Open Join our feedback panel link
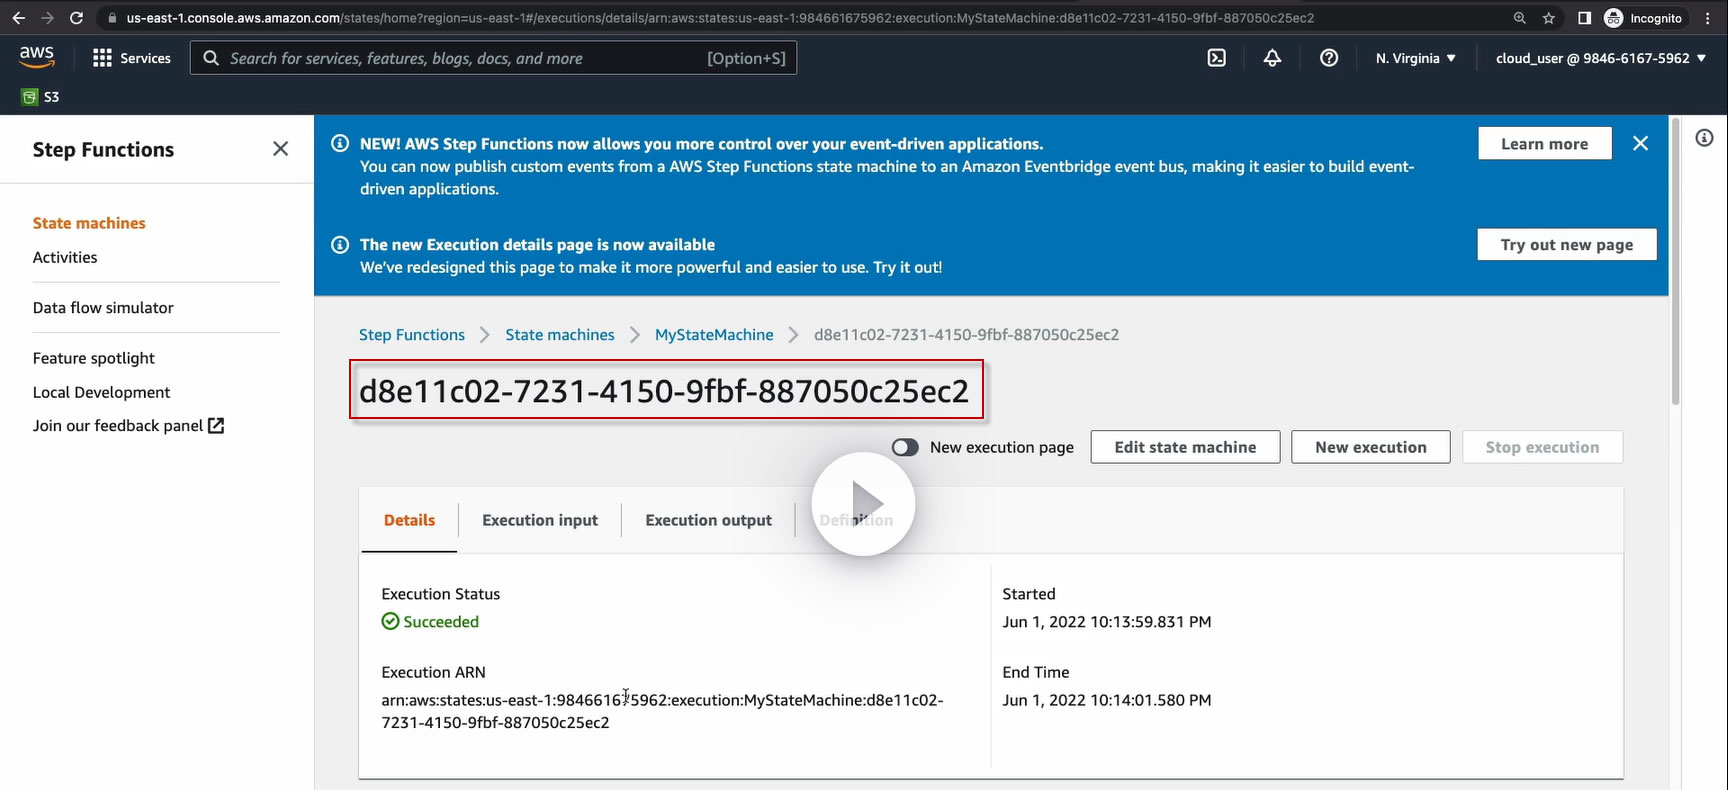 click(x=128, y=426)
